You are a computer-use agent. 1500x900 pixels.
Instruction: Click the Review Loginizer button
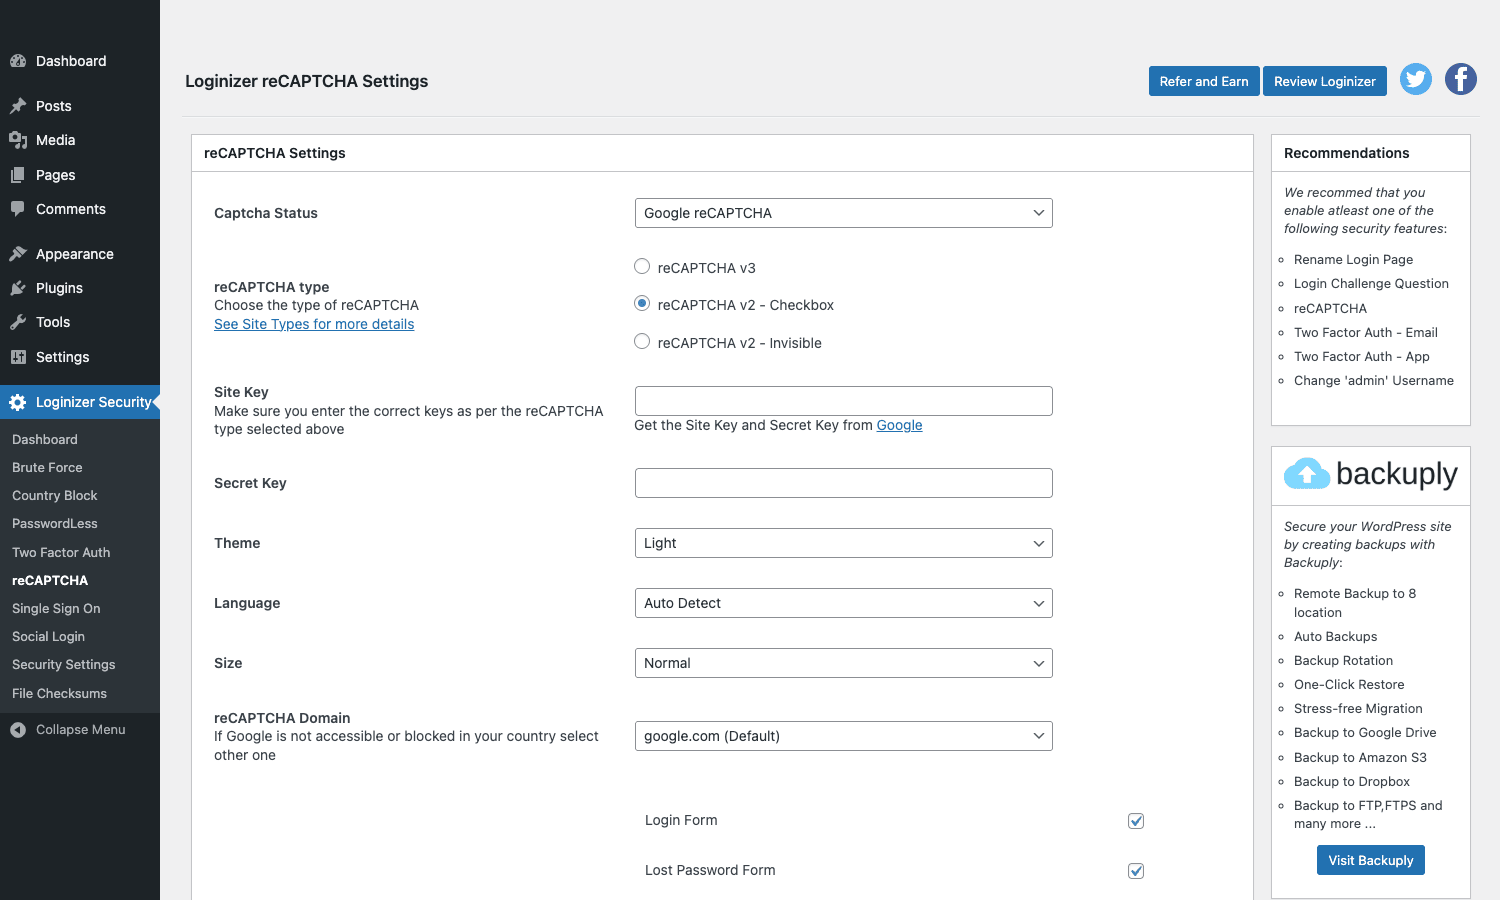(x=1325, y=81)
